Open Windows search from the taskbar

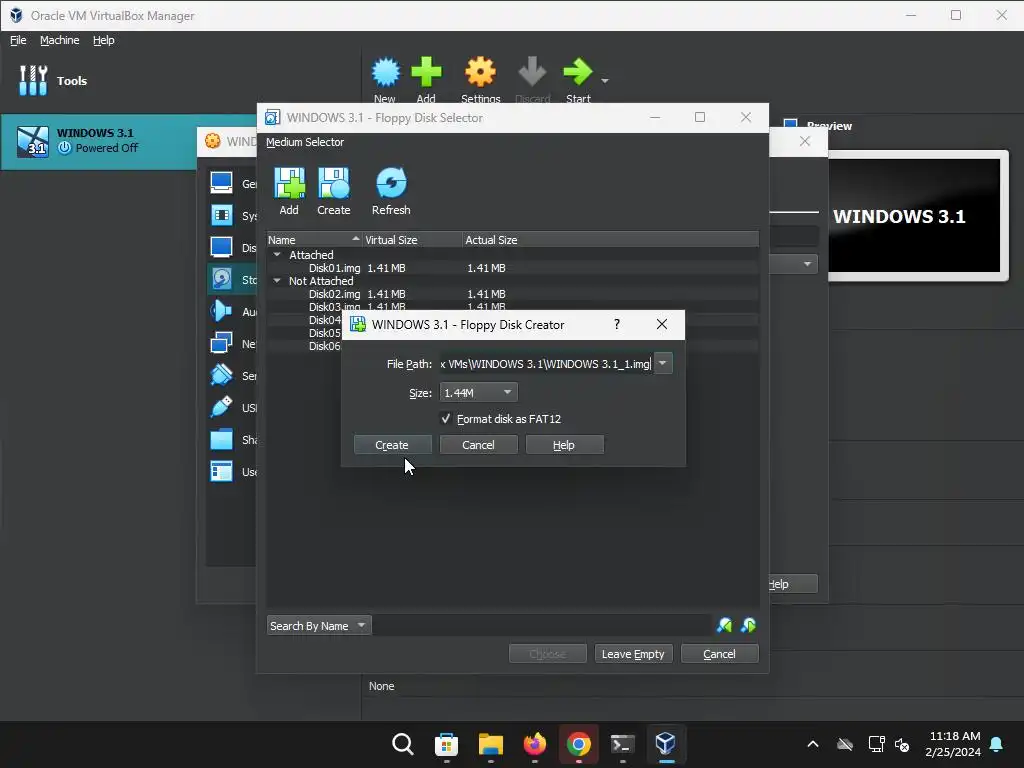click(403, 744)
